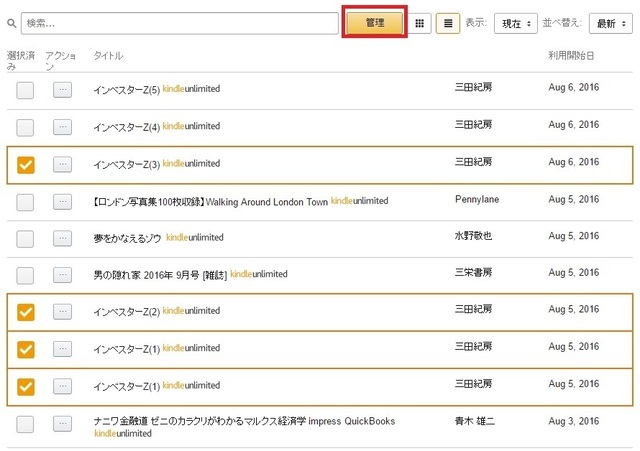Open actions menu for Walking Around London Town

62,202
